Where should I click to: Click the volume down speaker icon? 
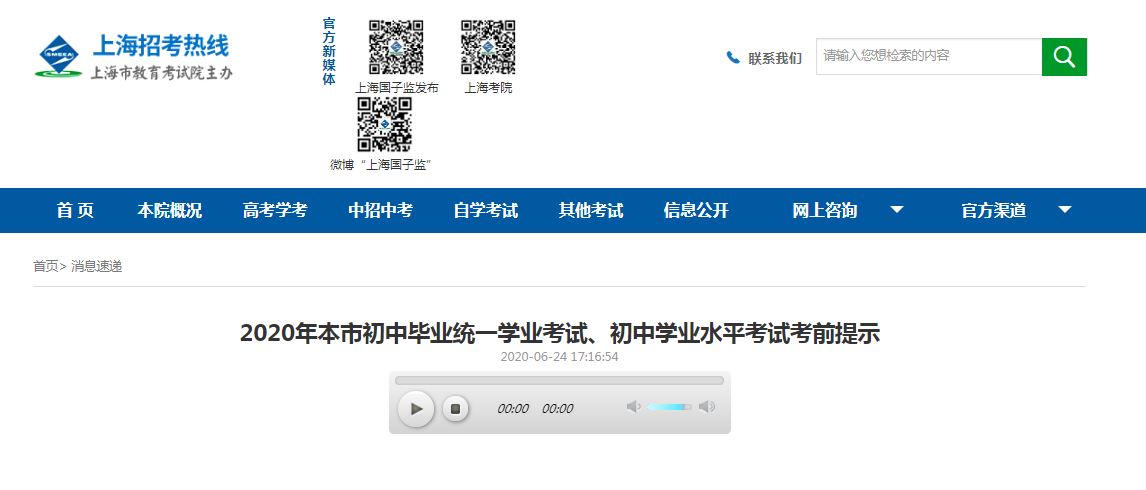pos(633,407)
